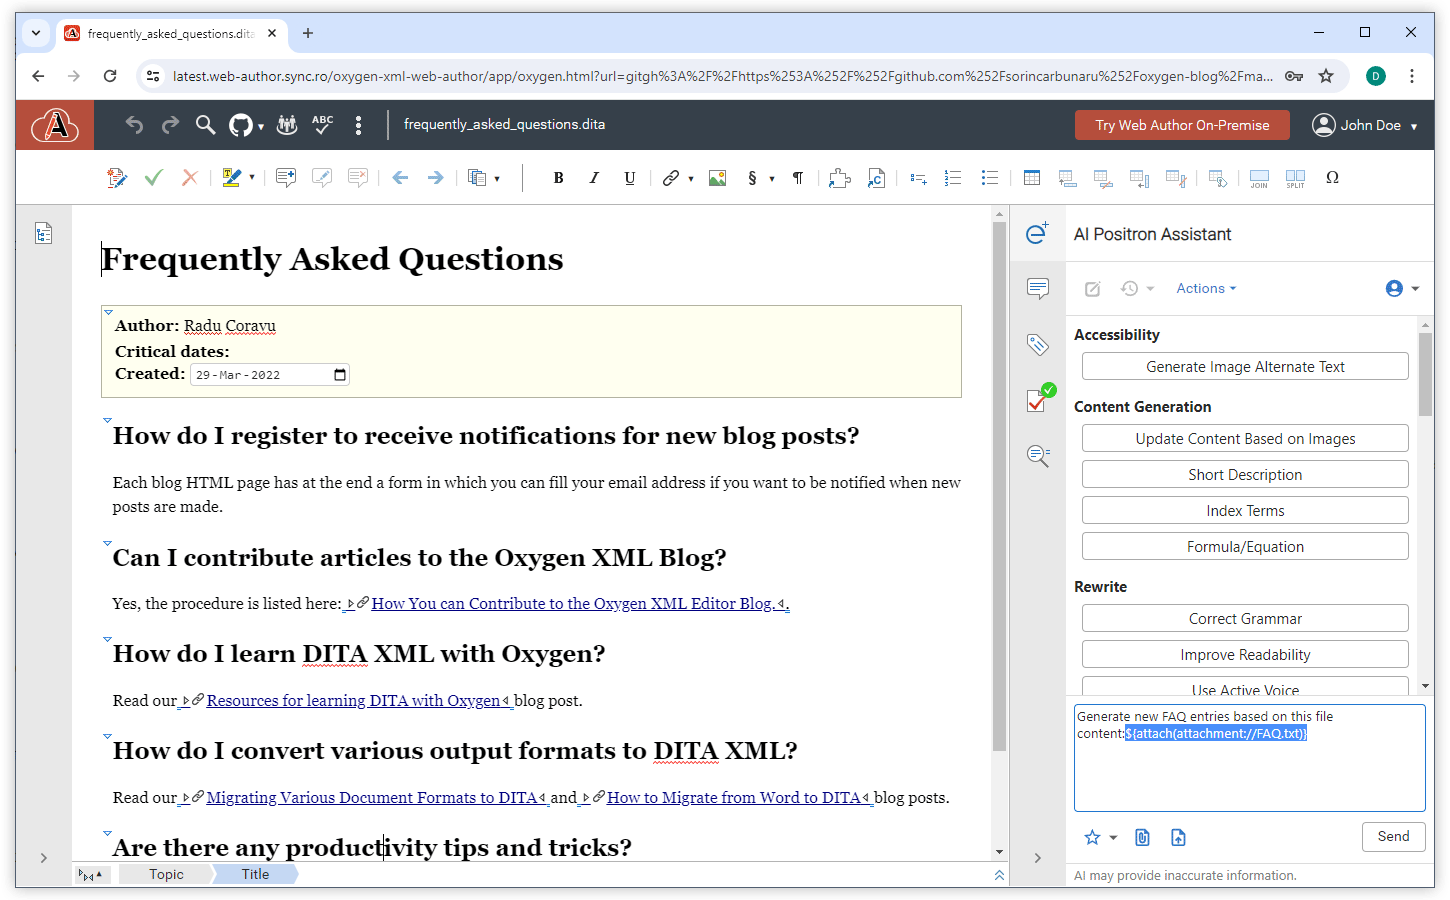
Task: Click the upload file icon beside paperclip
Action: (x=1178, y=838)
